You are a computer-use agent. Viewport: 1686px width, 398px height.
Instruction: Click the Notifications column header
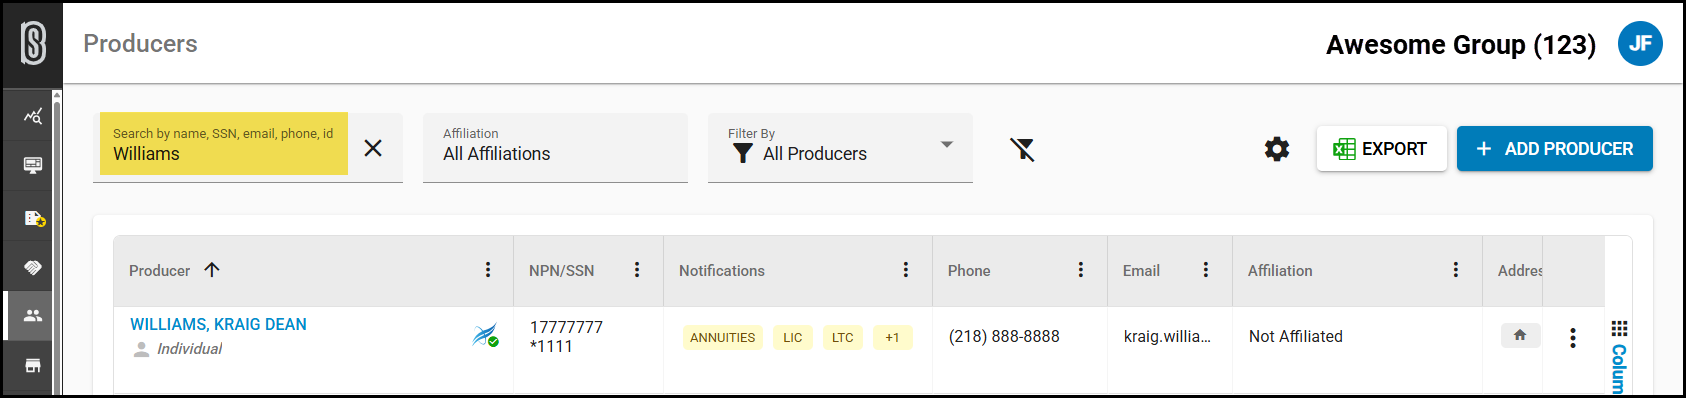722,270
